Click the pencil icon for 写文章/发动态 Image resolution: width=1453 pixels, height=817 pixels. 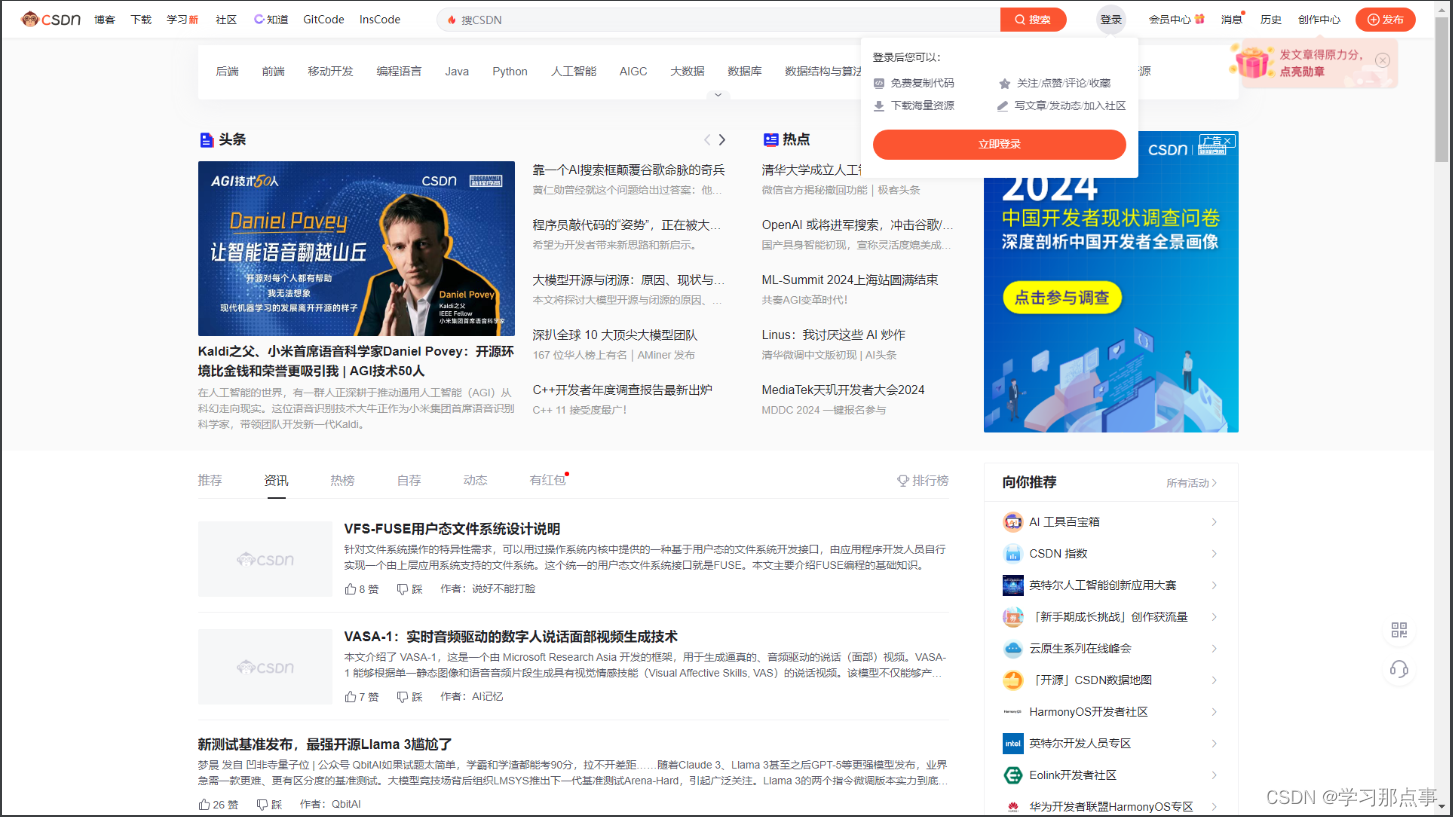[1004, 106]
